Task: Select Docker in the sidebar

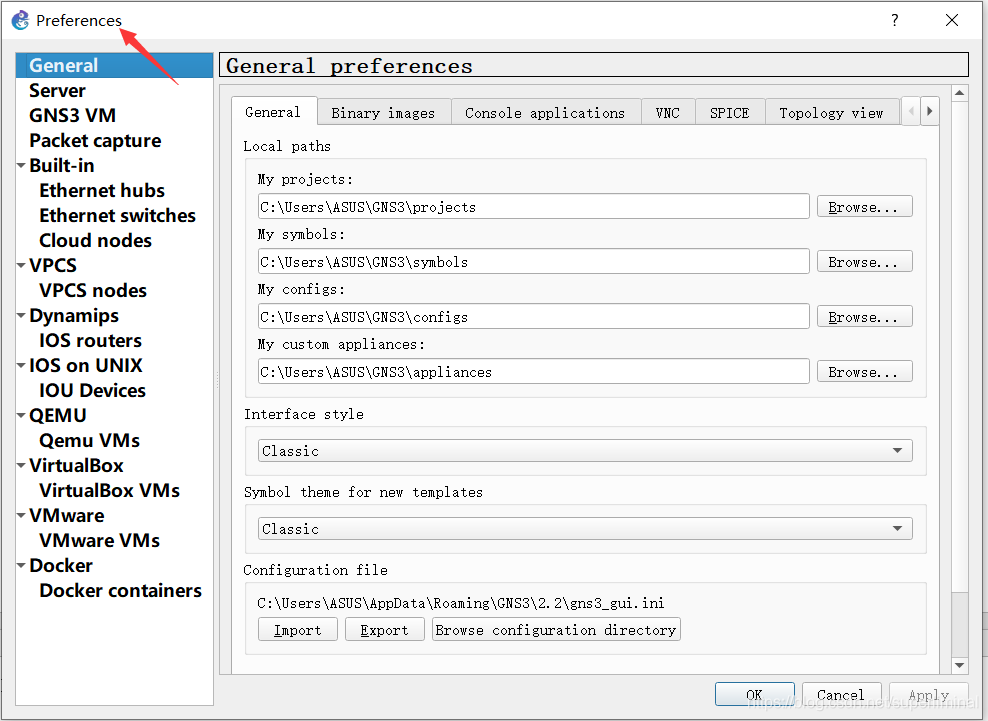Action: (61, 566)
